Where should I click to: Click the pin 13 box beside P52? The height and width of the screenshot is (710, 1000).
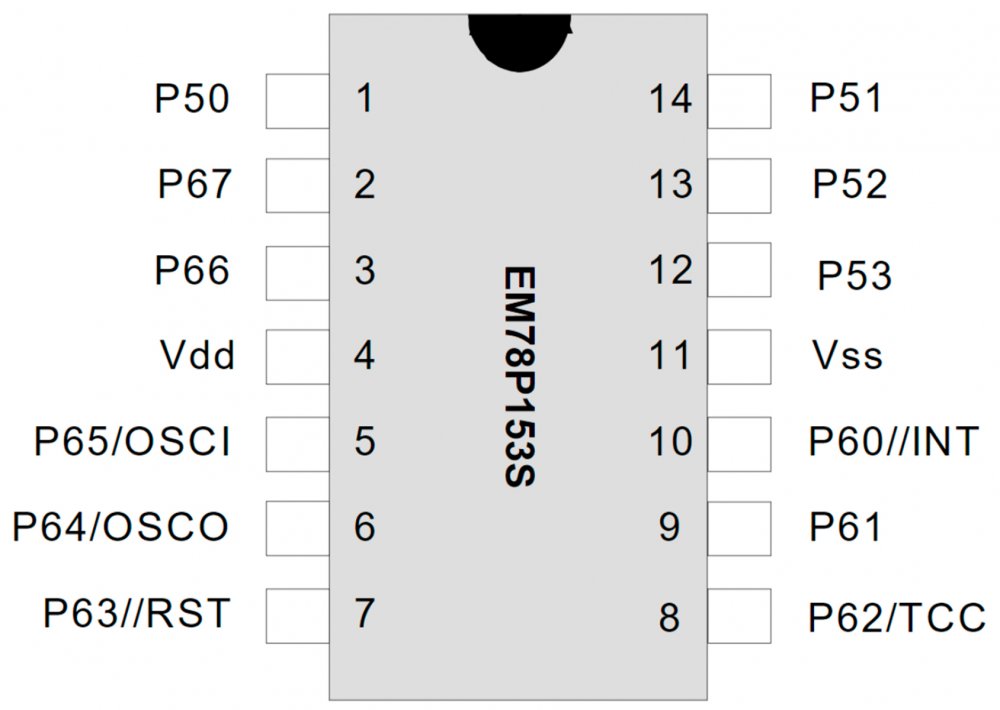pos(739,187)
